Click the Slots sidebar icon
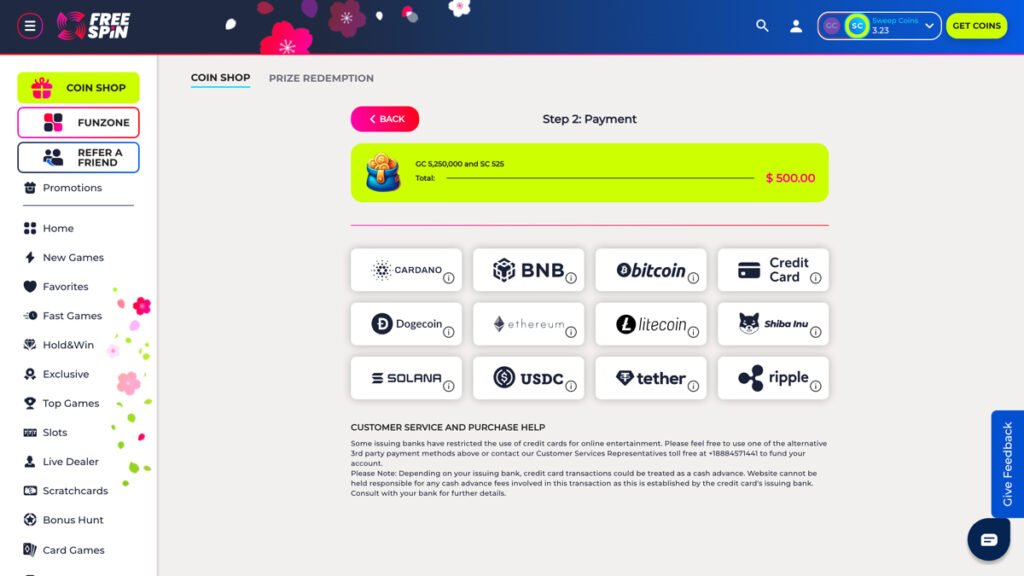This screenshot has width=1024, height=576. (x=30, y=432)
